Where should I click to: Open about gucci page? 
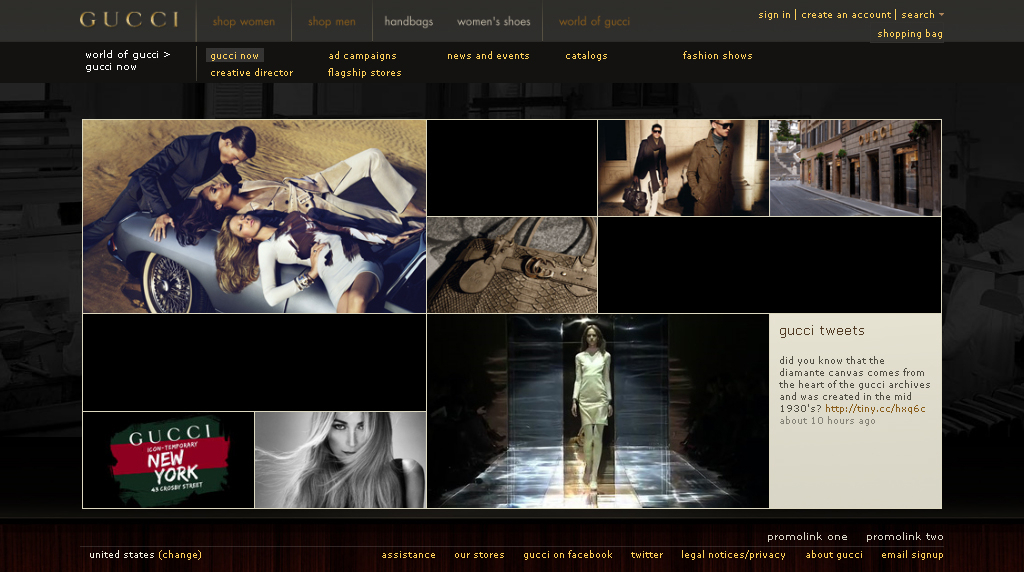point(834,554)
